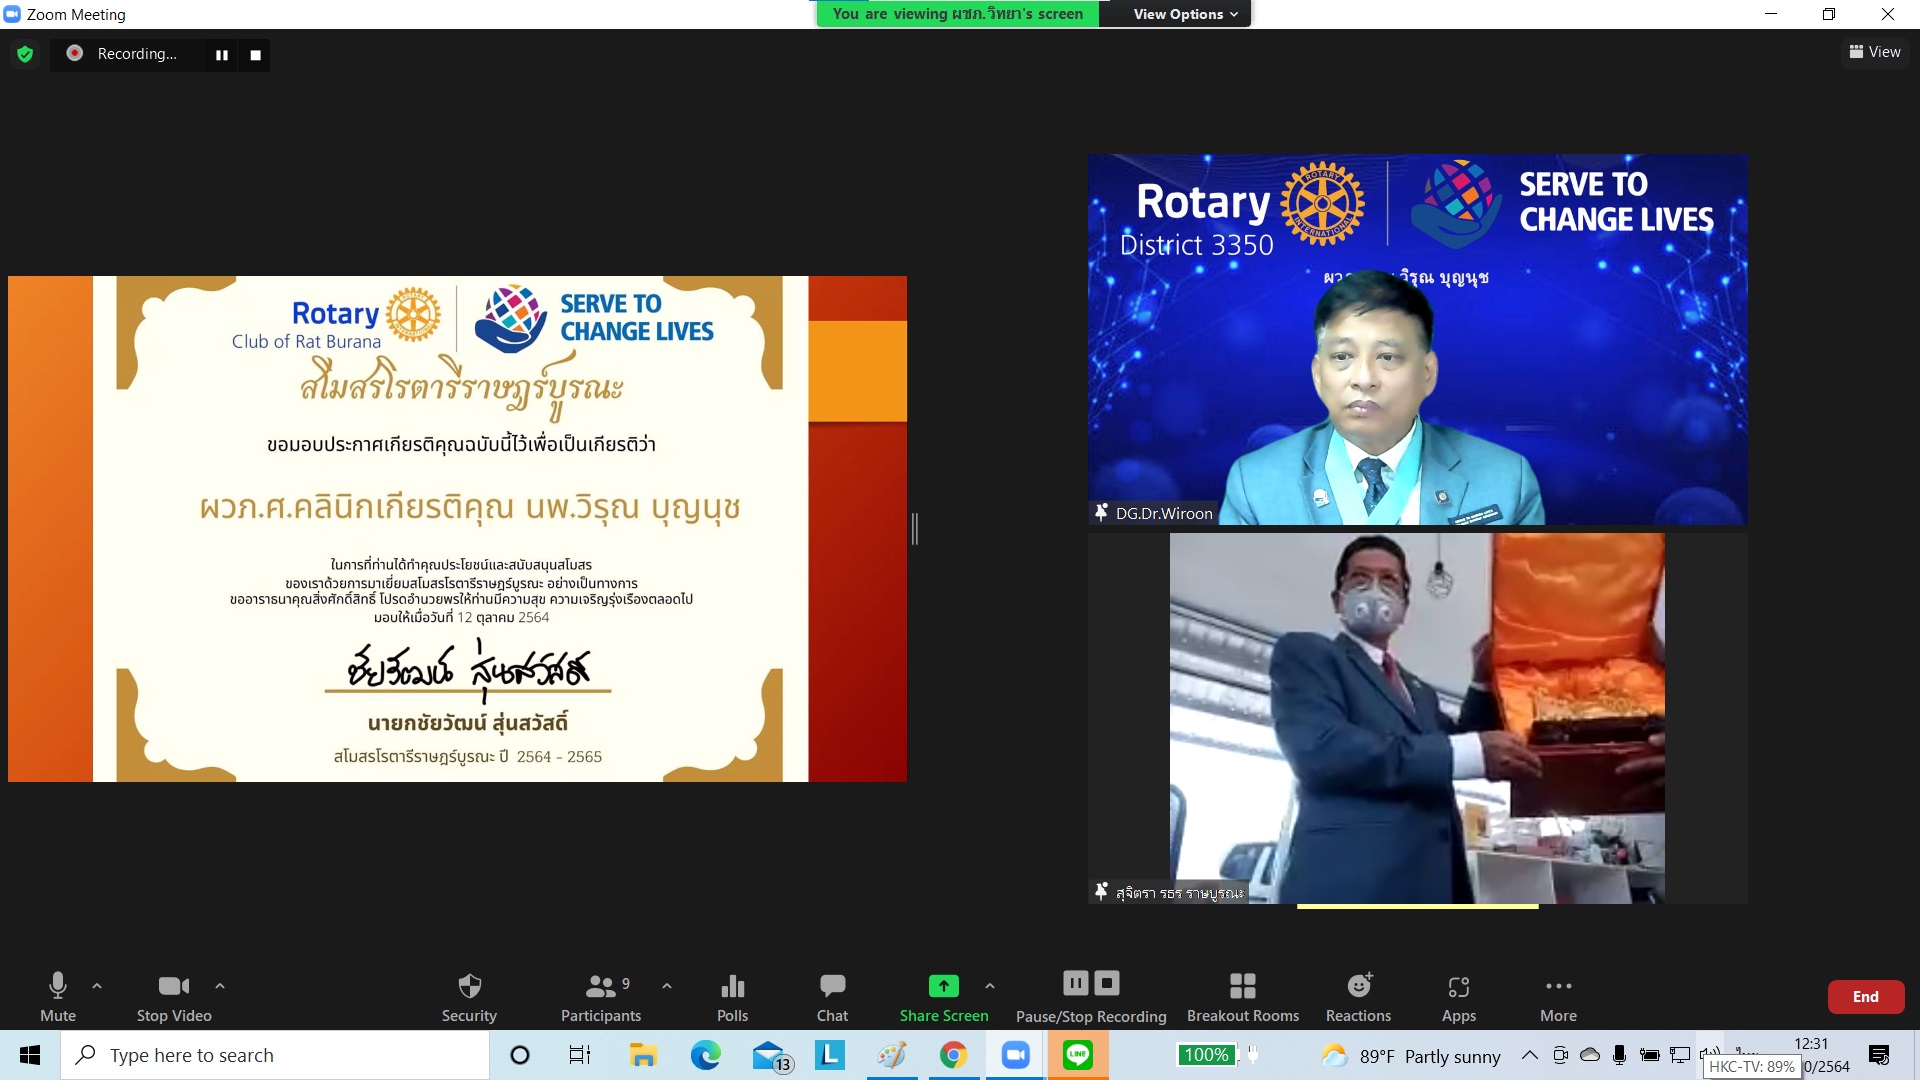Click the red End button
The height and width of the screenshot is (1080, 1920).
pyautogui.click(x=1866, y=997)
